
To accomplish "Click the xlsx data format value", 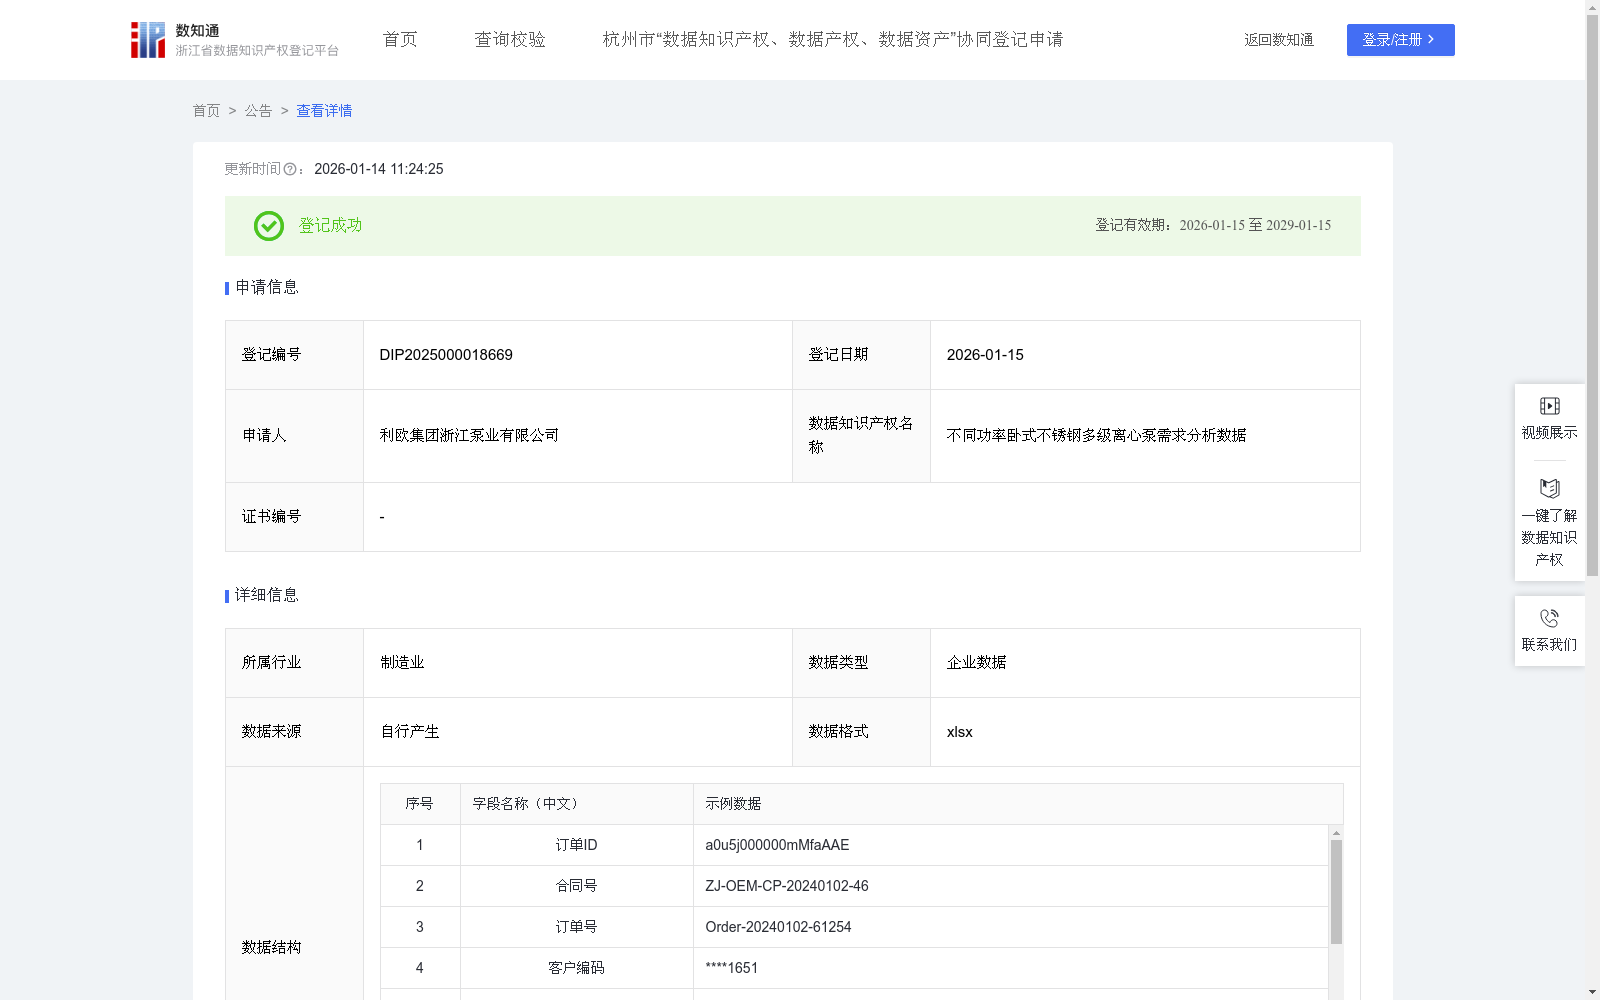I will [x=959, y=732].
